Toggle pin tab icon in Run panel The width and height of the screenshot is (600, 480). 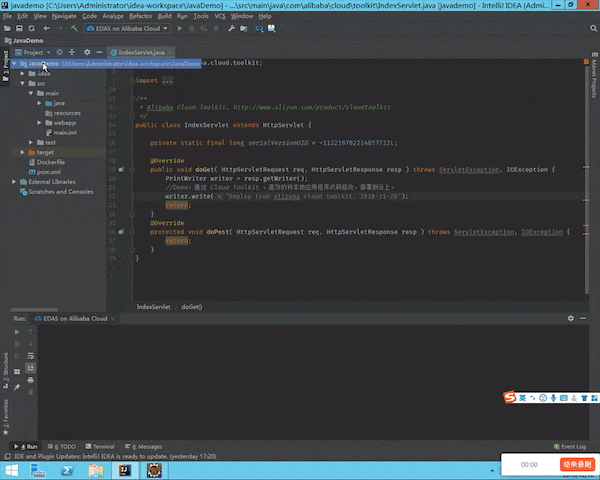(x=17, y=387)
